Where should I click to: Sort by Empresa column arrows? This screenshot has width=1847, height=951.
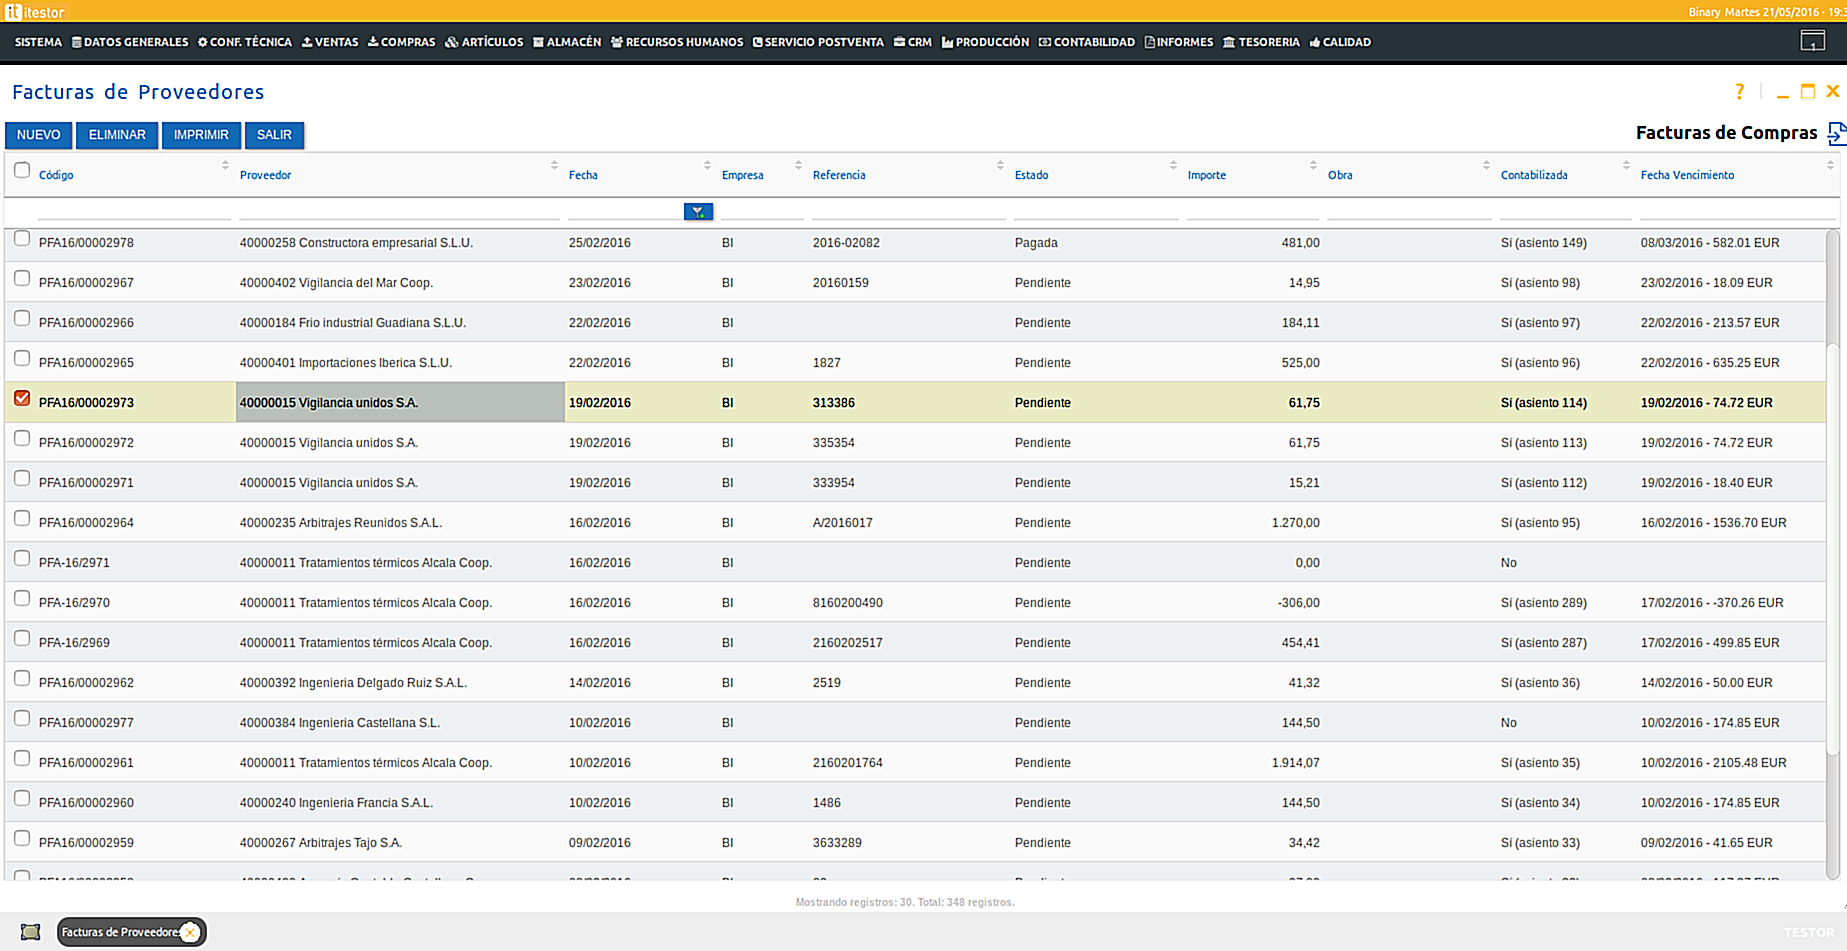798,165
